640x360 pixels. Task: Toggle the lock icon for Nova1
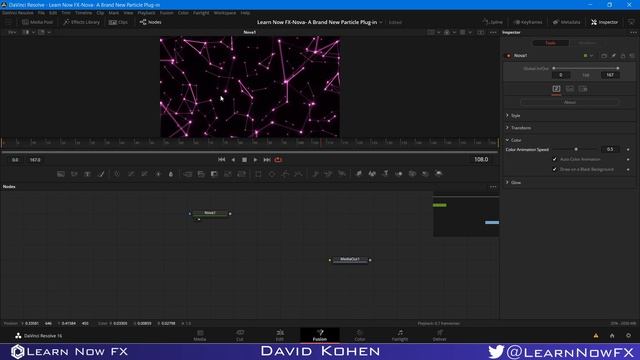(623, 56)
